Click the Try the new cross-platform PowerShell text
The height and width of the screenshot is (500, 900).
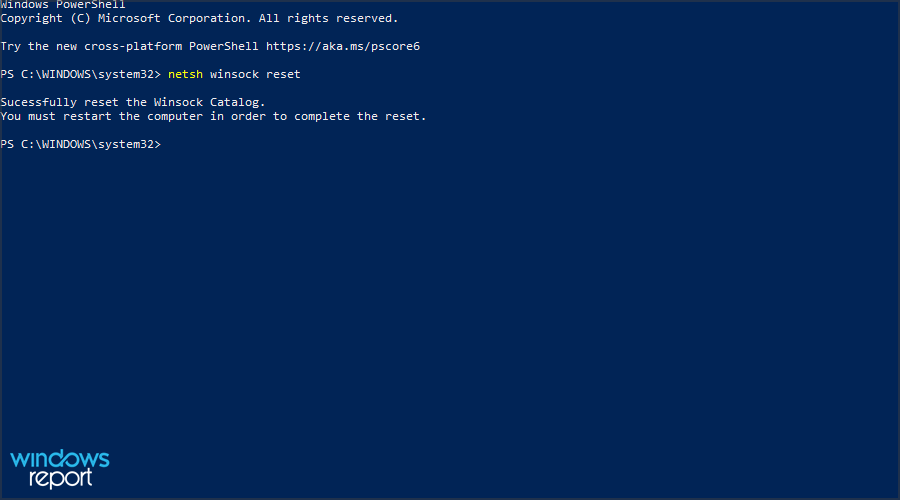129,46
